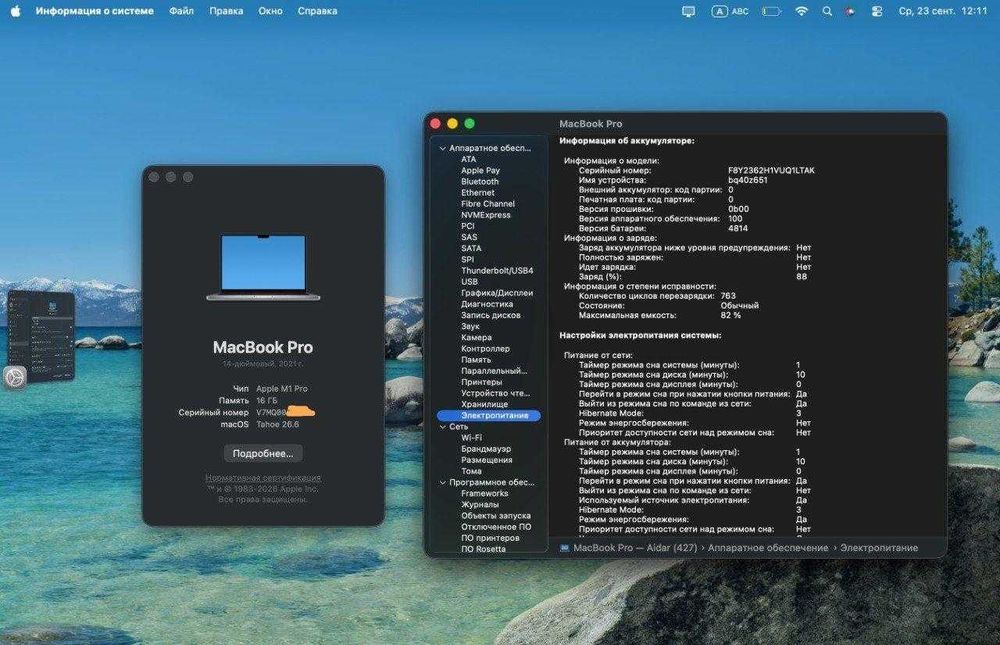
Task: Click the colored flag icon in menu bar
Action: pos(850,11)
